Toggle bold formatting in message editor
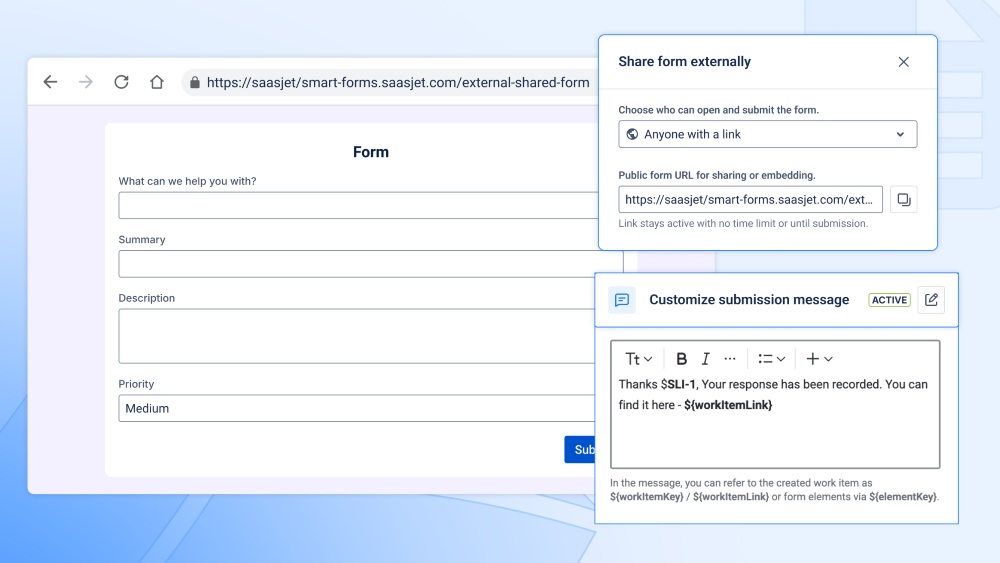 pos(681,359)
